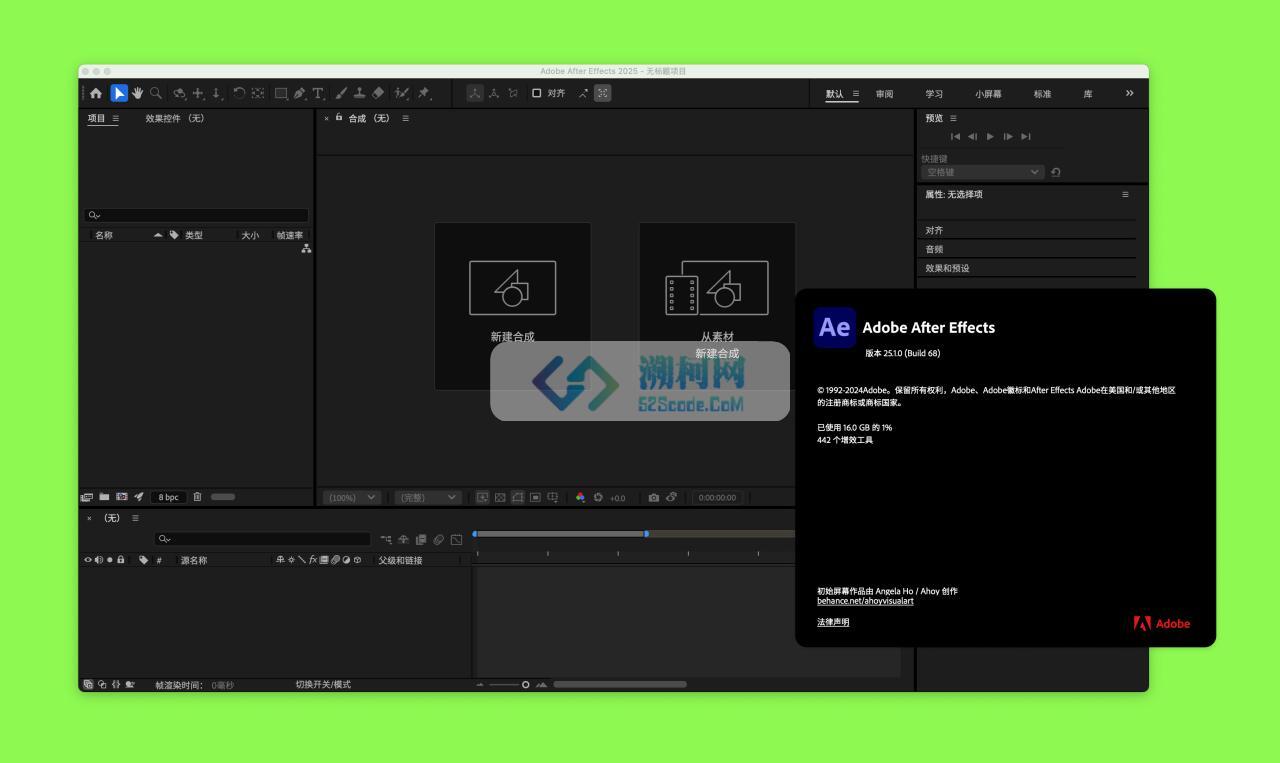Screen dimensions: 1280x763
Task: Click the show channel color icon in viewer
Action: point(580,497)
